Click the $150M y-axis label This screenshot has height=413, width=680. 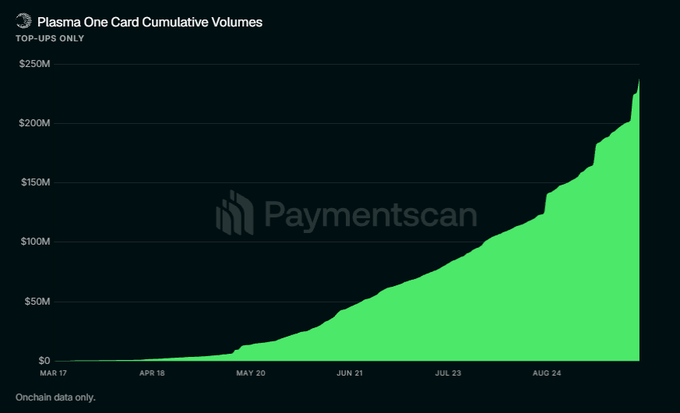pos(36,182)
